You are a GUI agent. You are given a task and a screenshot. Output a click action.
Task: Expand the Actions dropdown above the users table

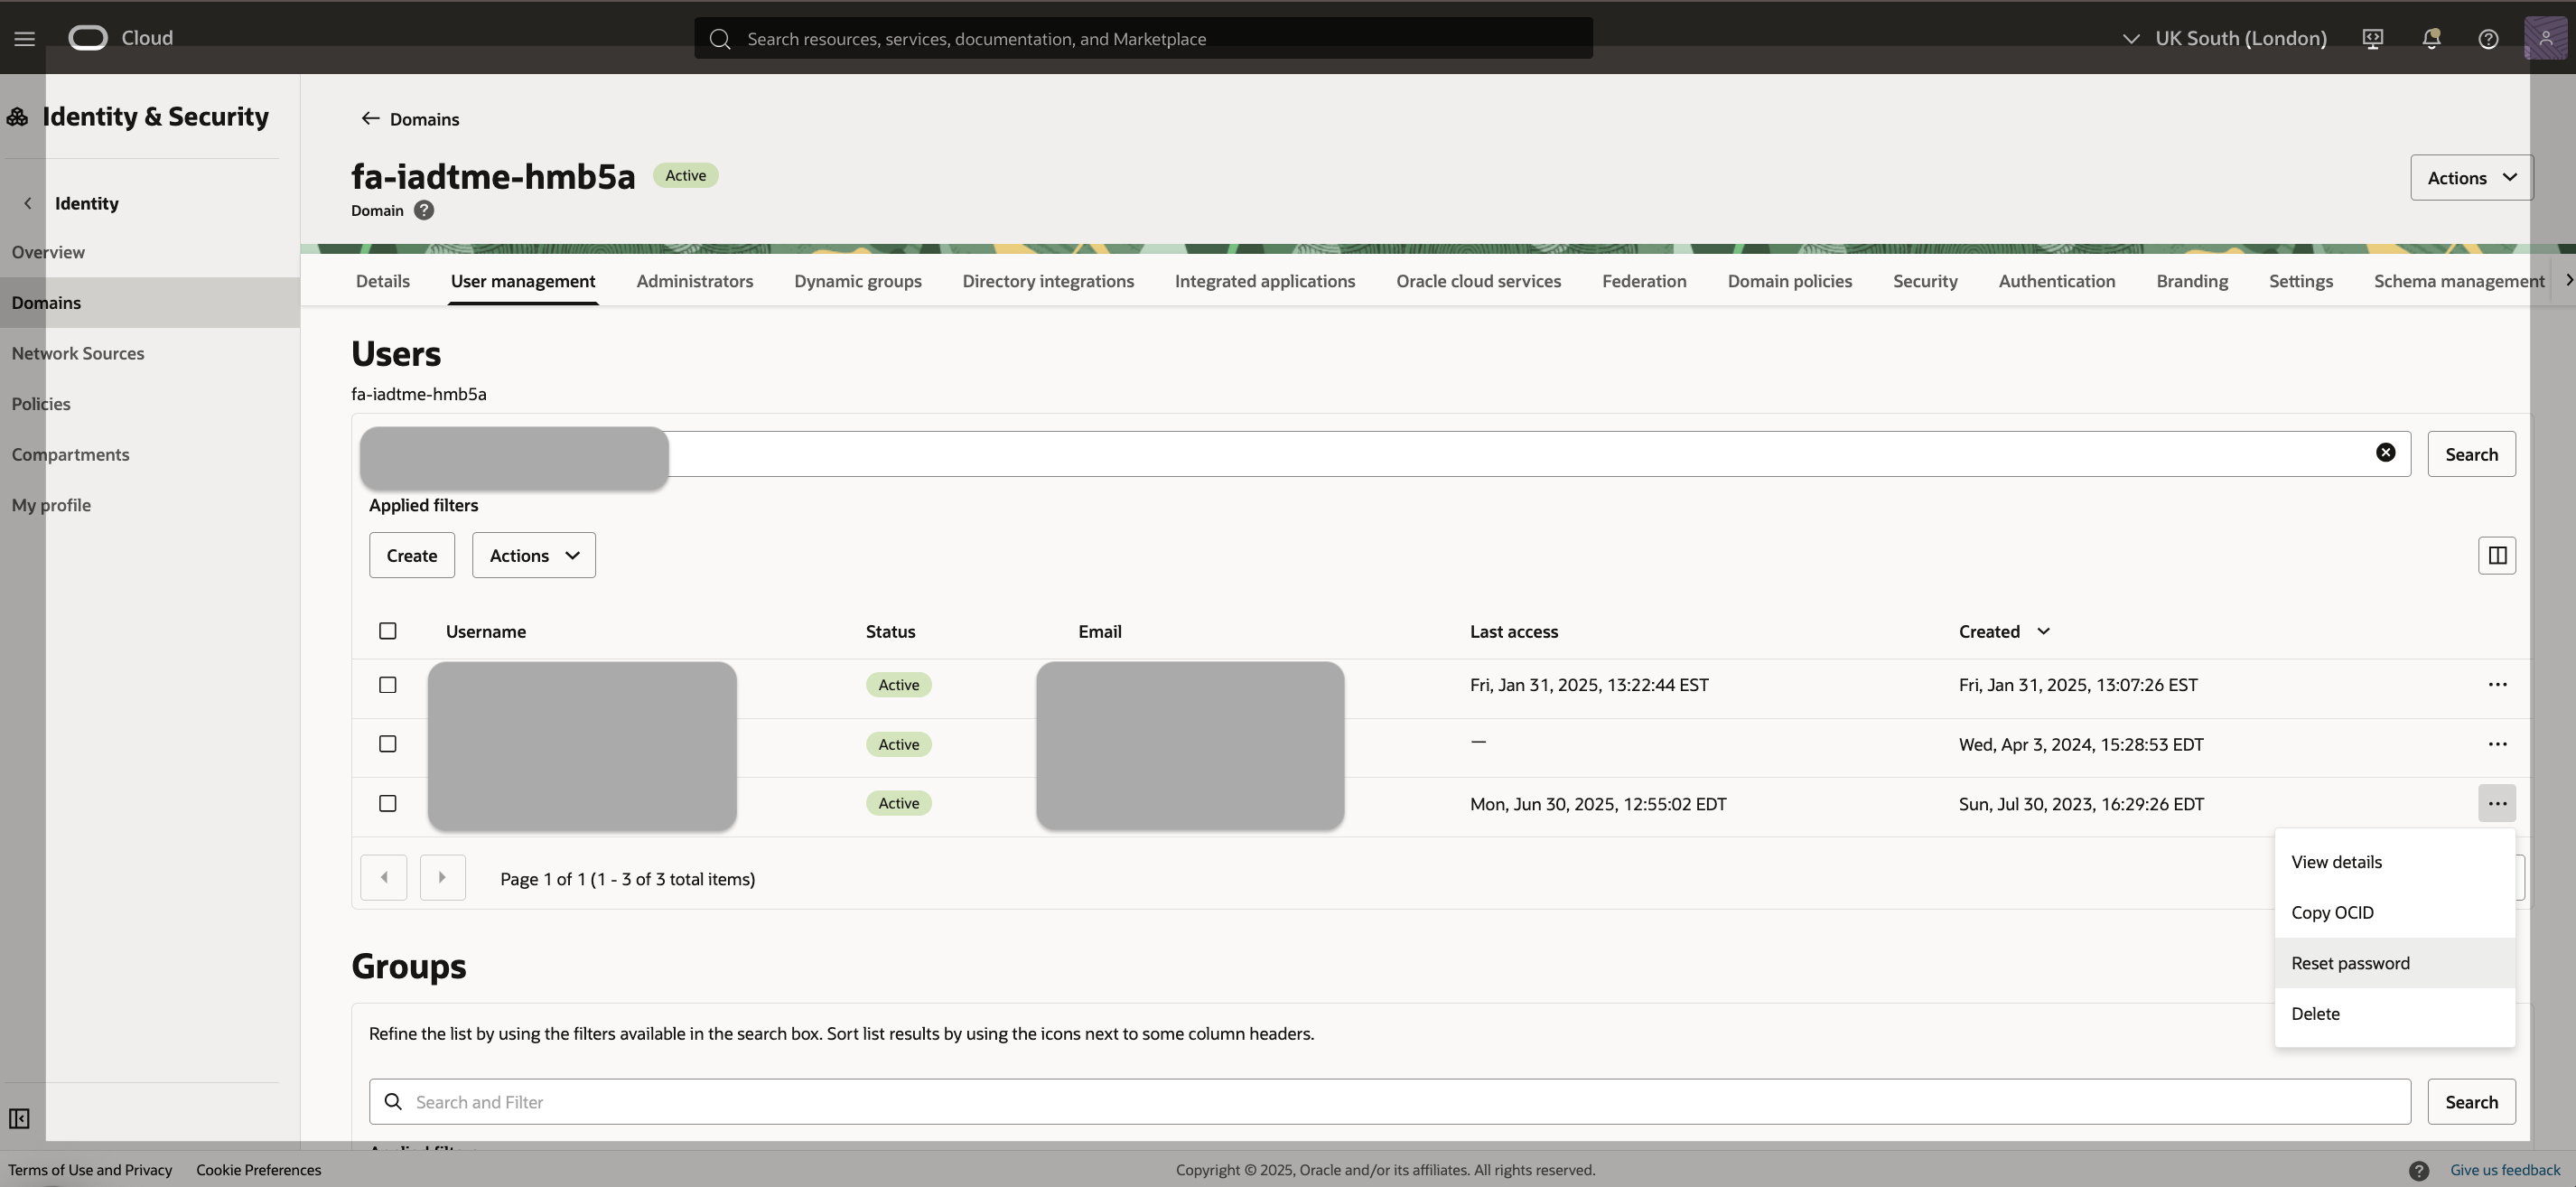532,555
